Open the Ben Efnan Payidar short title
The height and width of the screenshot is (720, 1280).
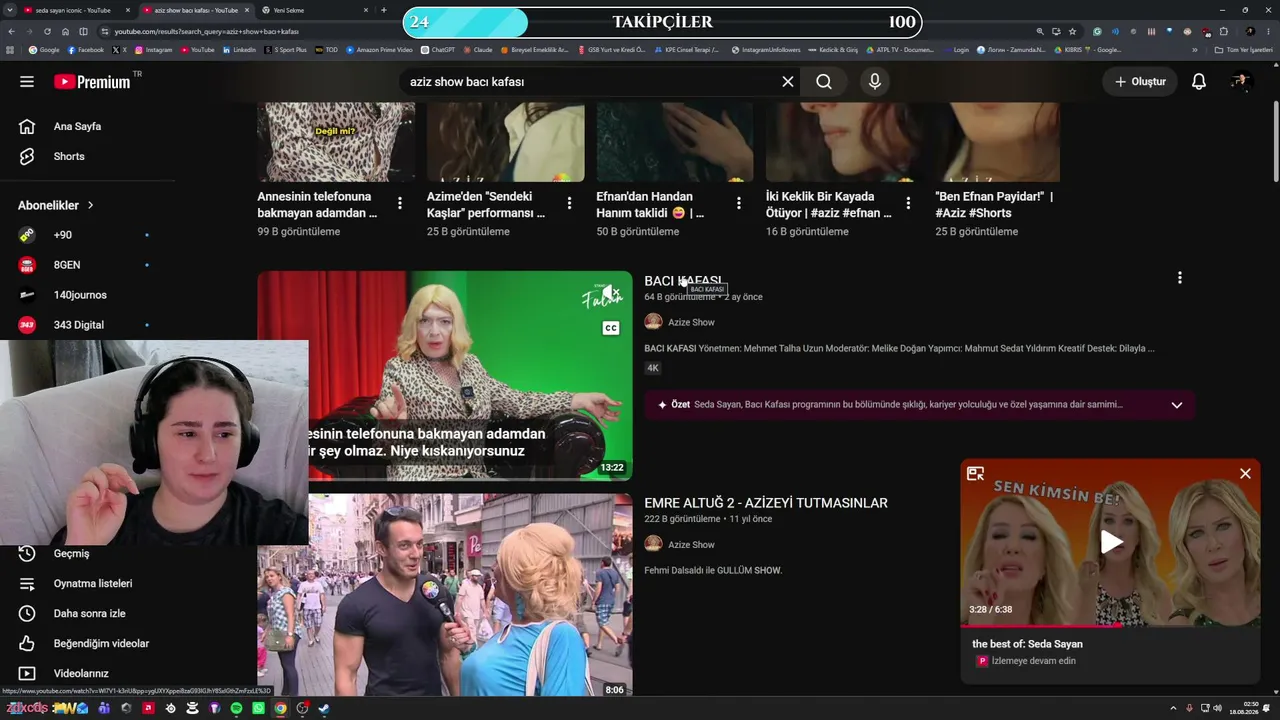tap(994, 205)
